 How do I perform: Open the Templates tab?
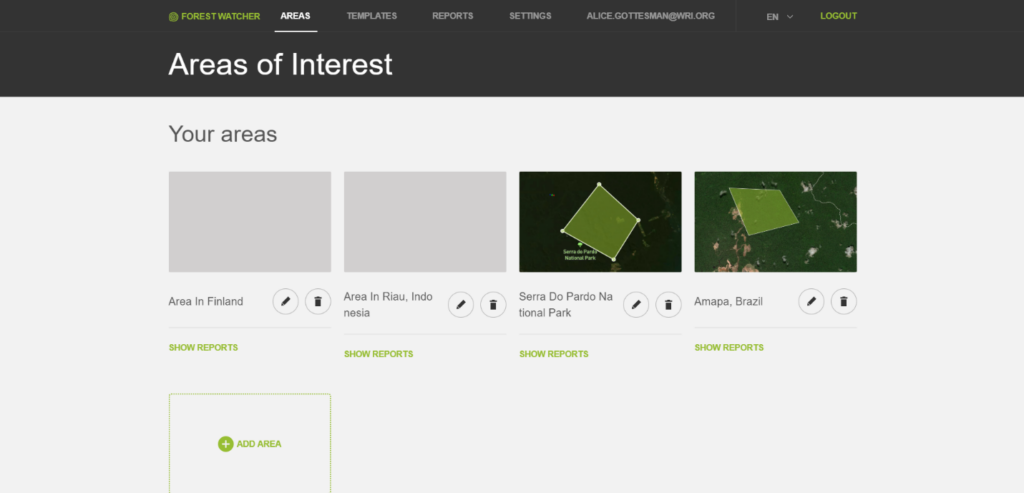click(372, 16)
